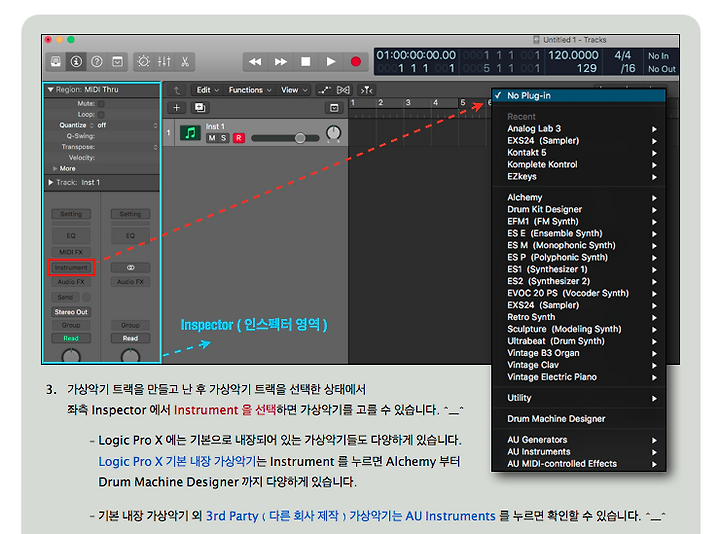The height and width of the screenshot is (534, 720).
Task: Click the 4/4 time signature display
Action: point(623,55)
